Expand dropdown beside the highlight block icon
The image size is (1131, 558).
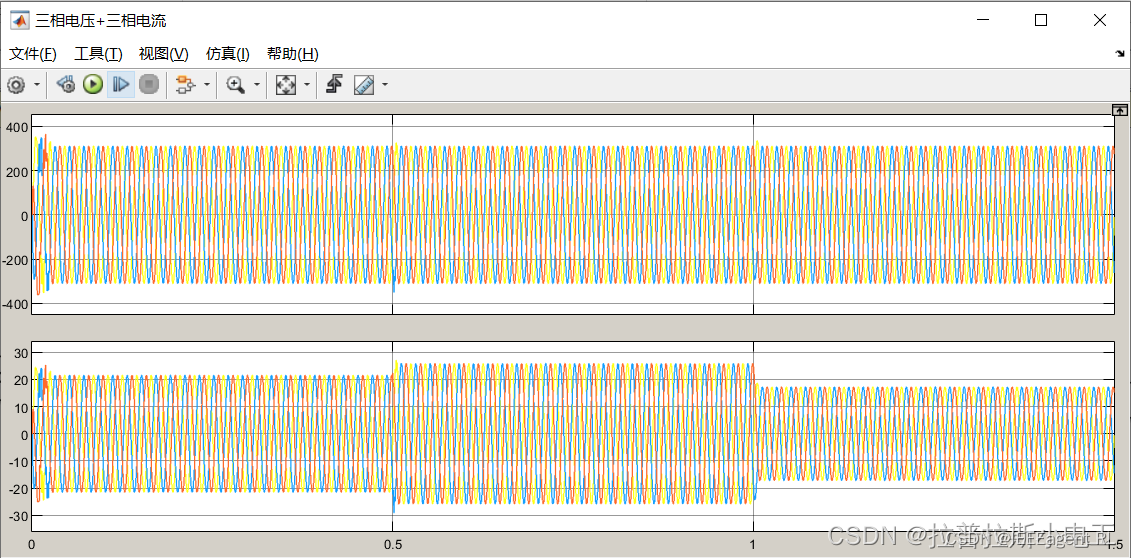pos(207,85)
